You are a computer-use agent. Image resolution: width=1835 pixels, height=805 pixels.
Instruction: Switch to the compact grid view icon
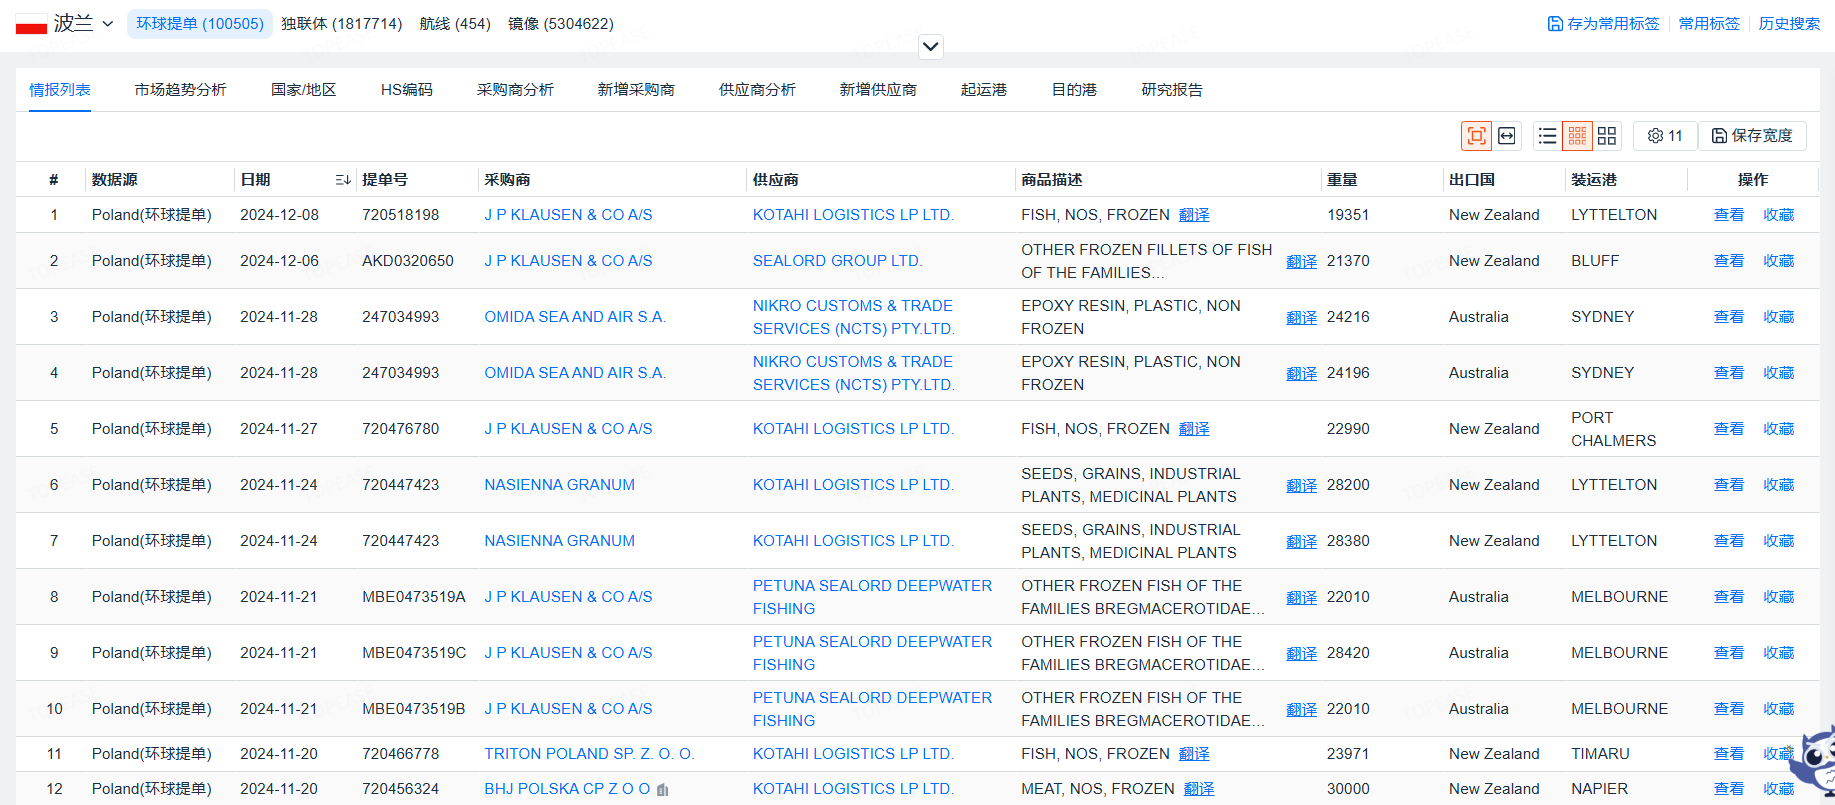[1577, 136]
